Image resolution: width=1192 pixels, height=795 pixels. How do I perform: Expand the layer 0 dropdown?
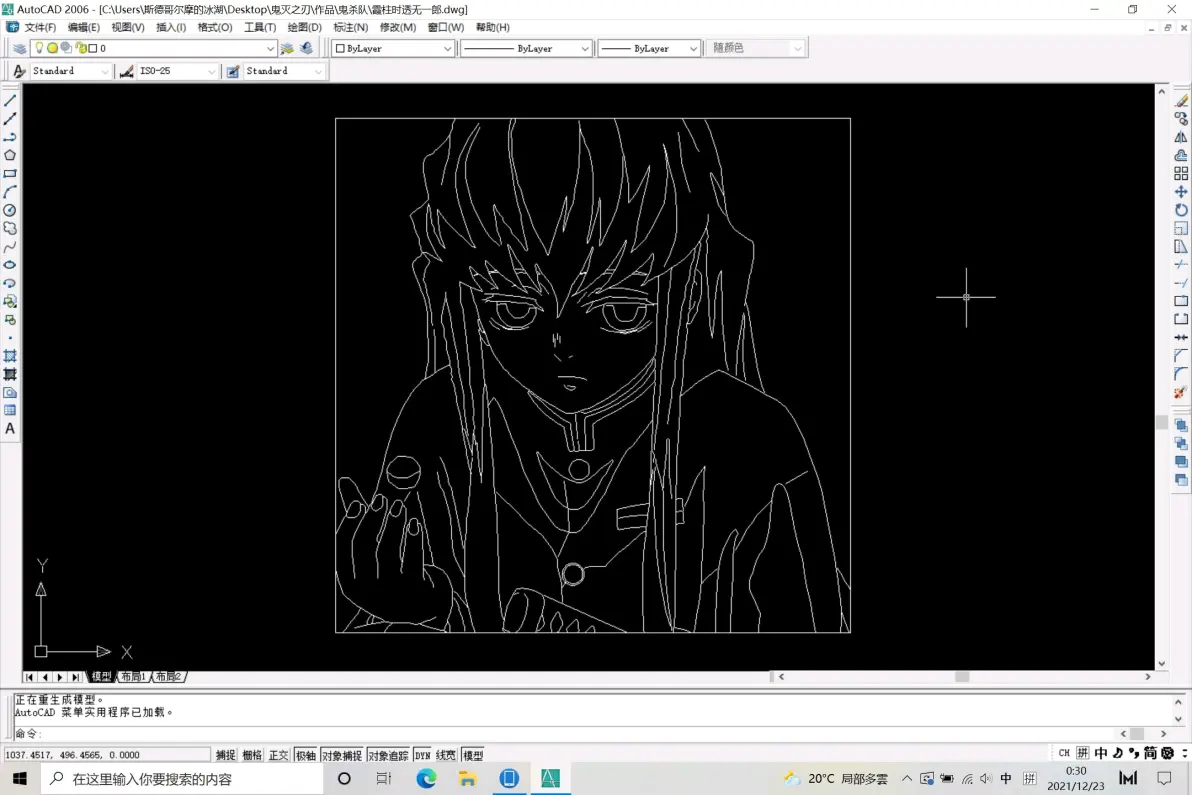270,48
